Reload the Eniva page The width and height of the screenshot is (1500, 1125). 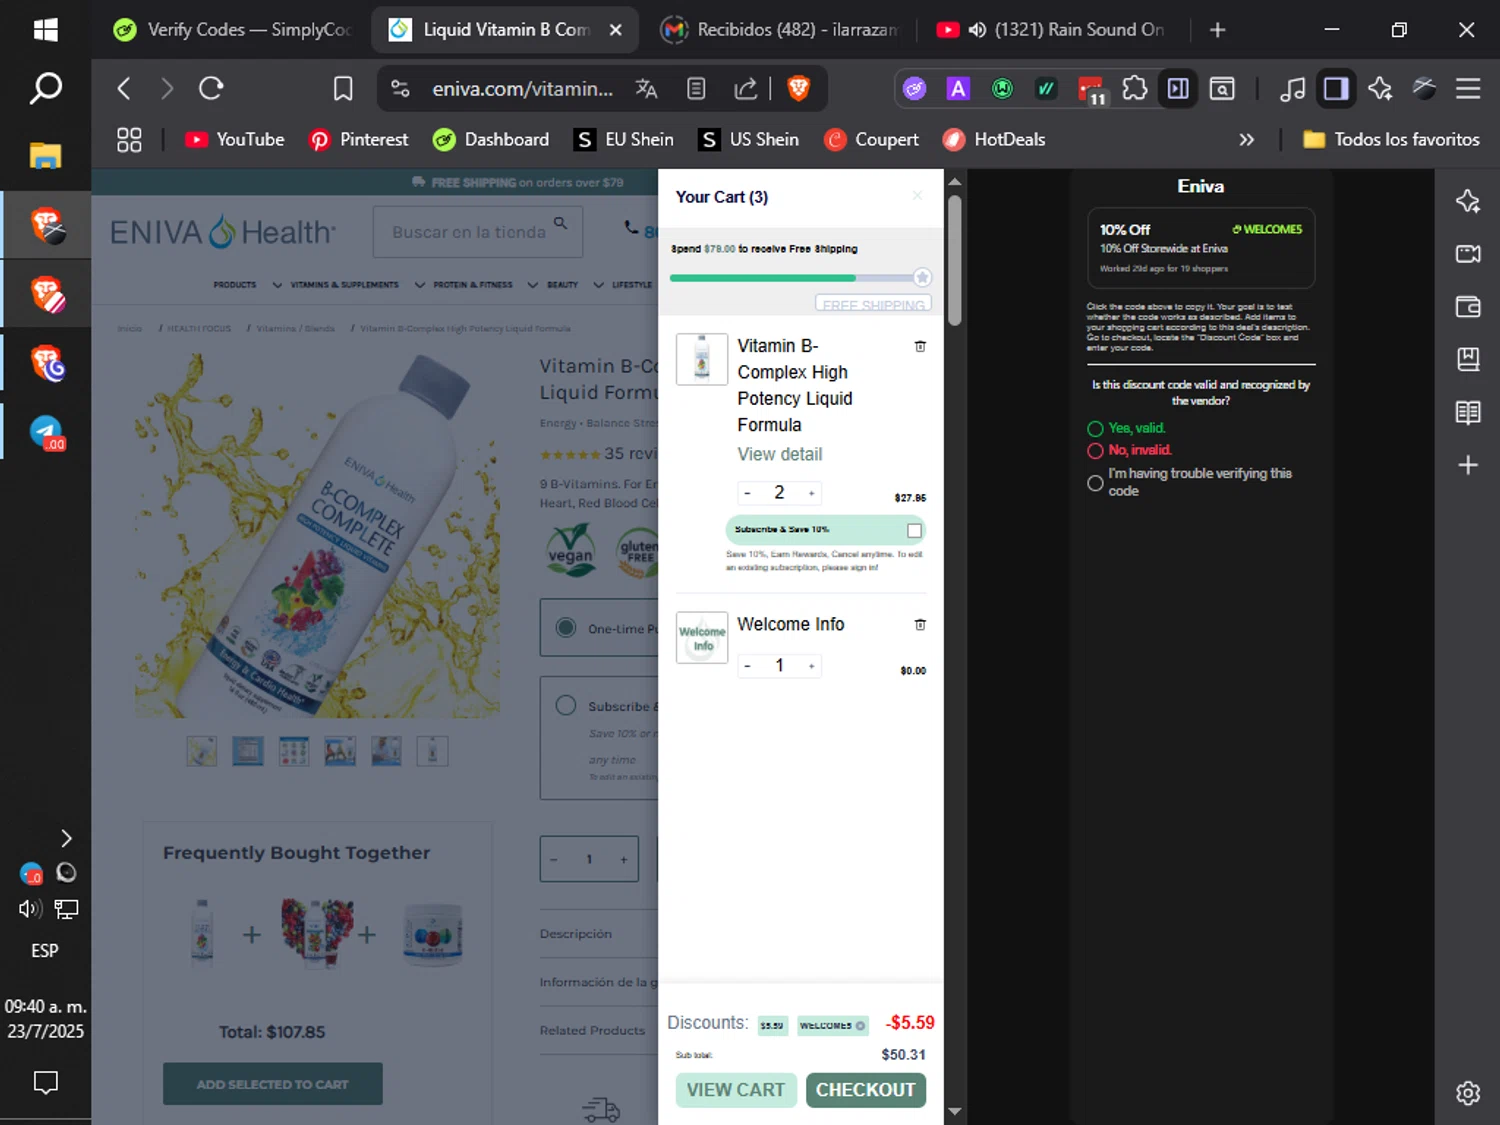click(211, 88)
